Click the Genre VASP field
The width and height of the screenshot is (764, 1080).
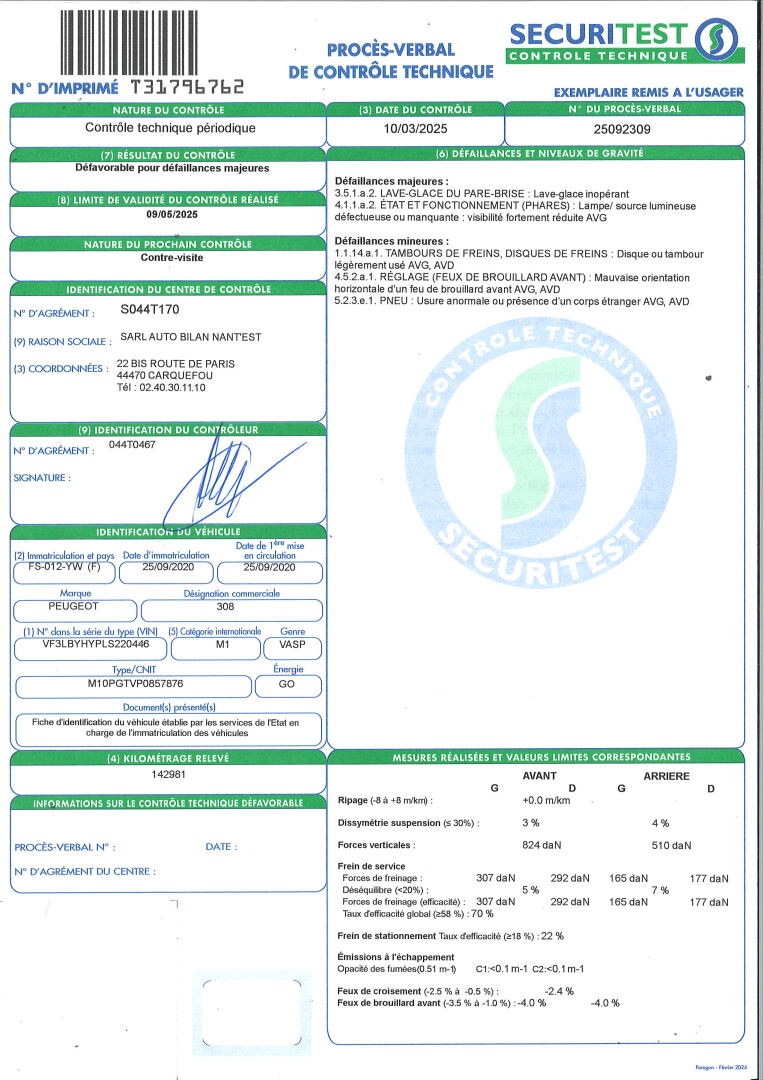coord(292,649)
